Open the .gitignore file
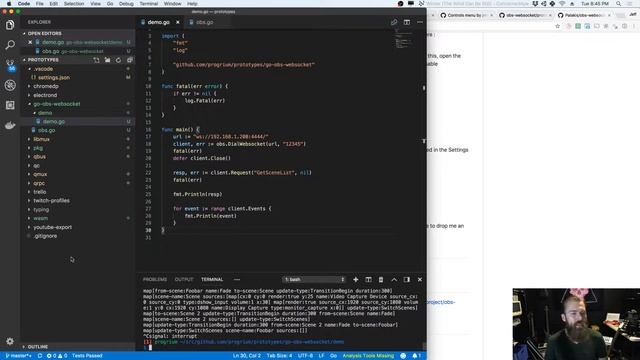Viewport: 640px width, 360px height. [x=45, y=236]
